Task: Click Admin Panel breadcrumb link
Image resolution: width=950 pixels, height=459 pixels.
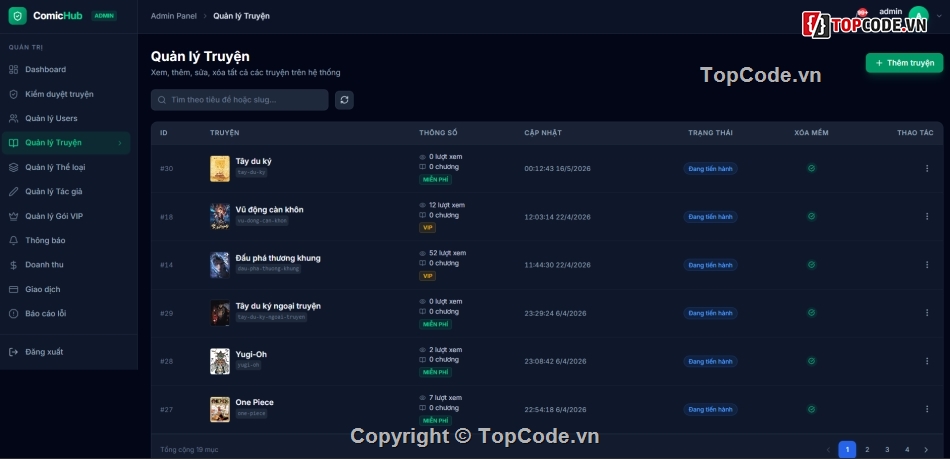Action: point(173,16)
